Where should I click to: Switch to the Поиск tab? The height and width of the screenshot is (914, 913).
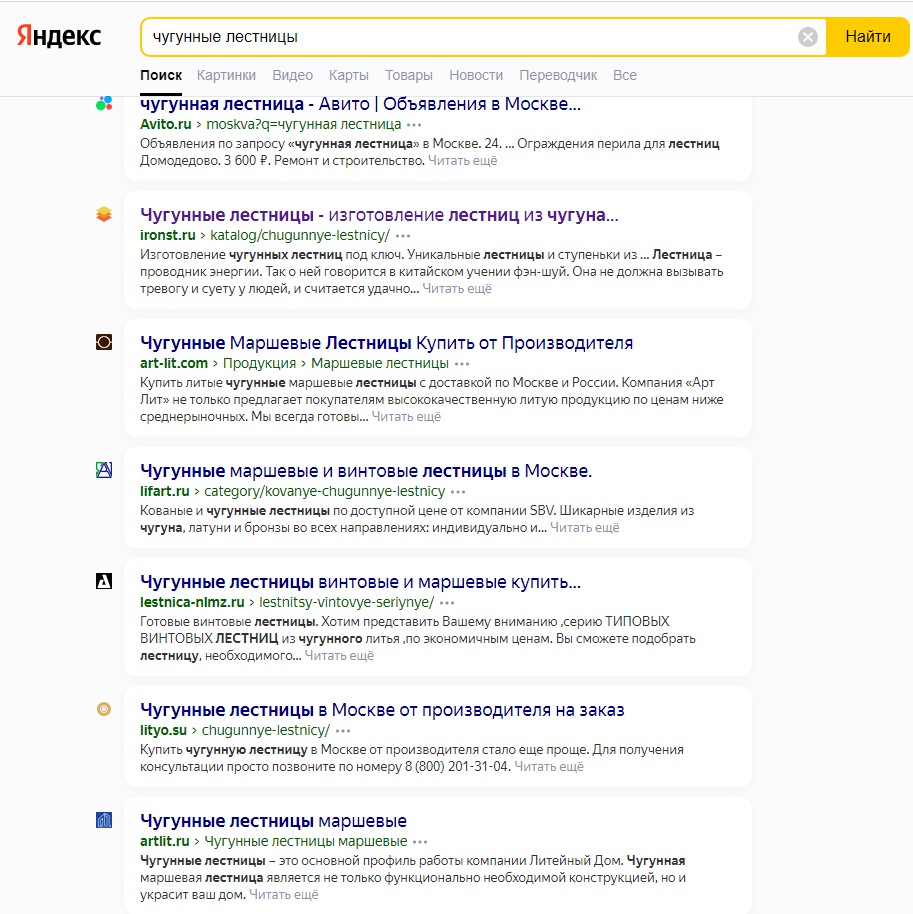coord(161,75)
